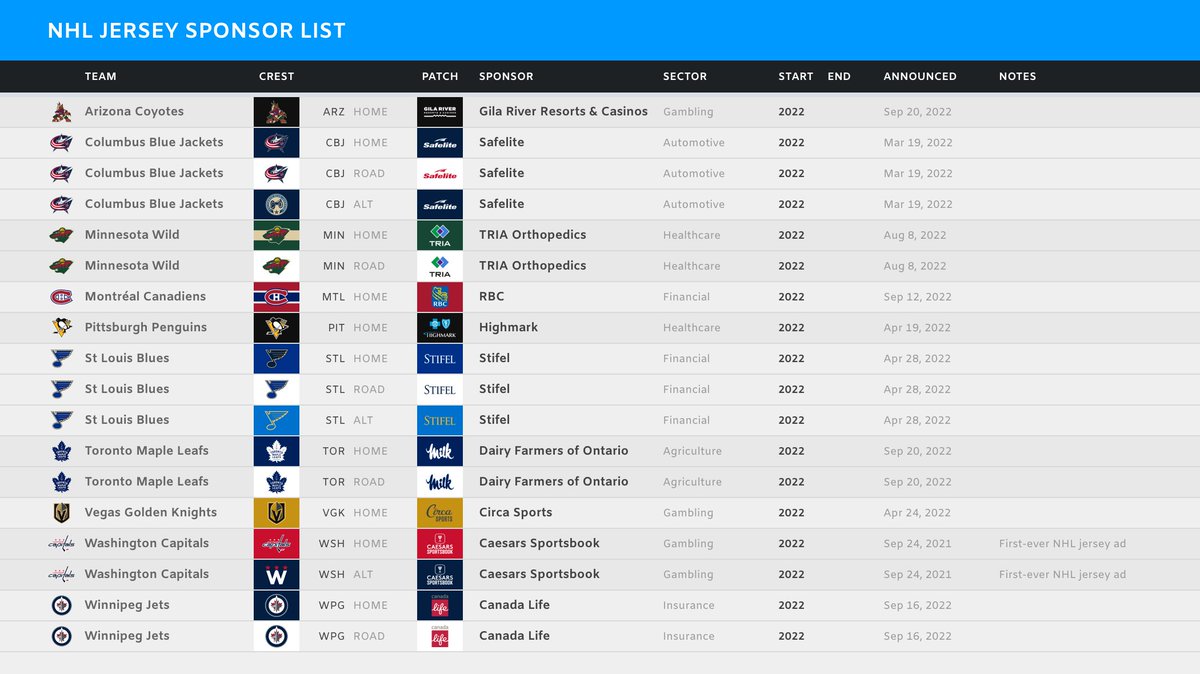1200x674 pixels.
Task: Click the Circa Sports patch logo
Action: pos(440,513)
